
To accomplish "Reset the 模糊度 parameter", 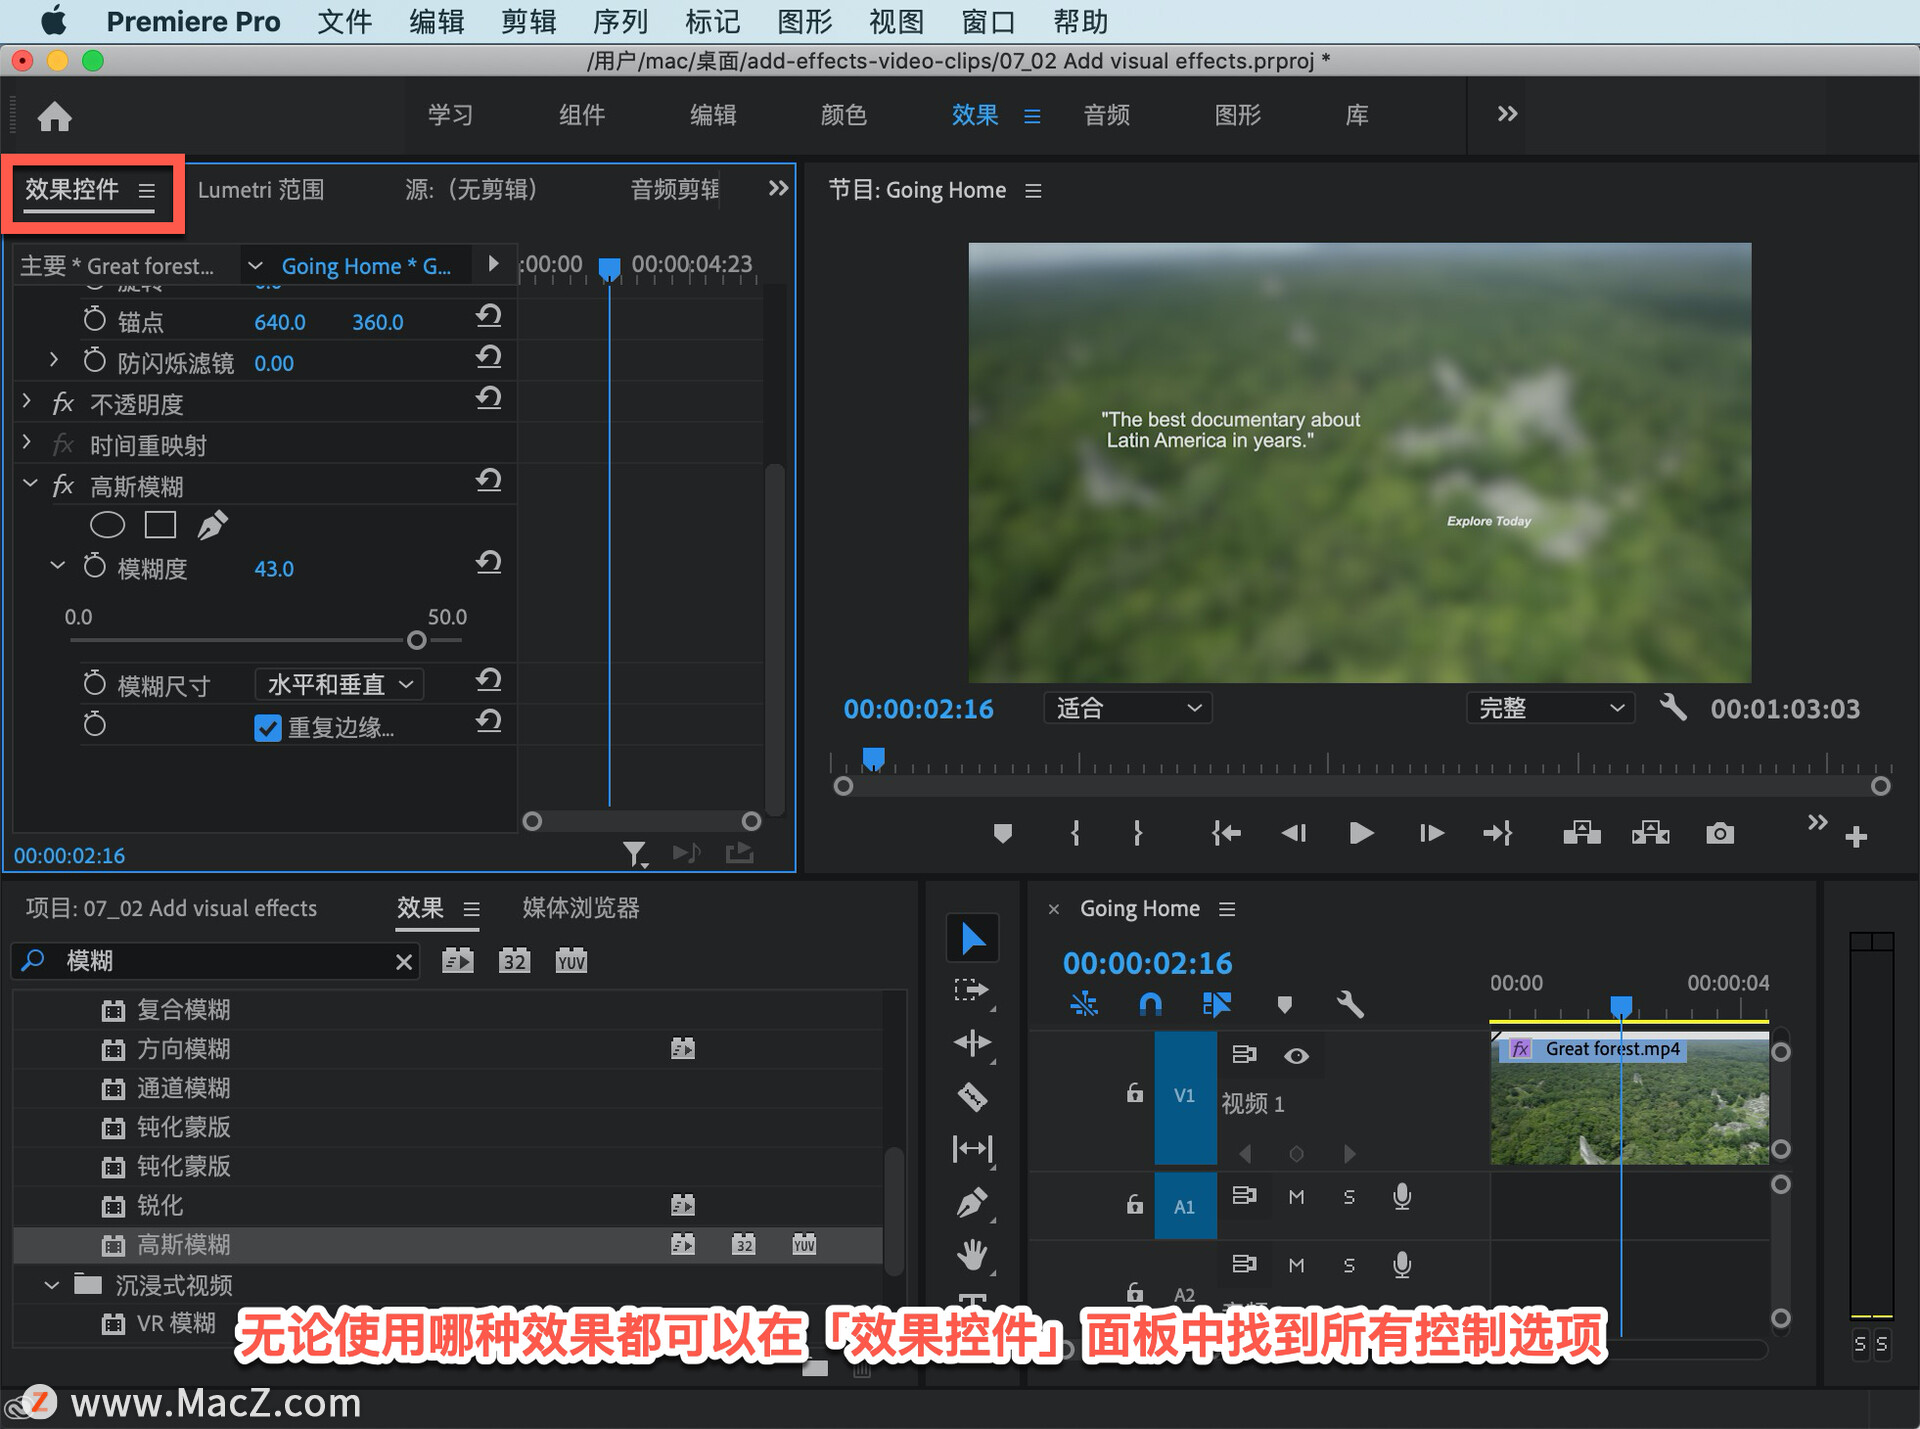I will [488, 563].
